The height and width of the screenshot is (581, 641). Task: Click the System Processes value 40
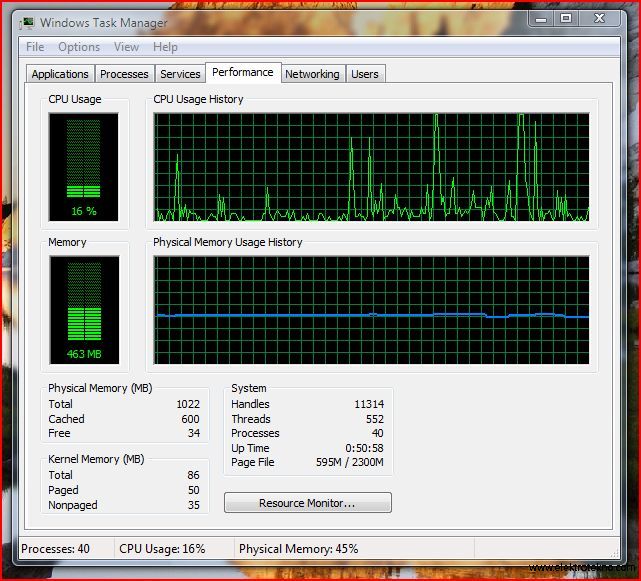click(378, 433)
